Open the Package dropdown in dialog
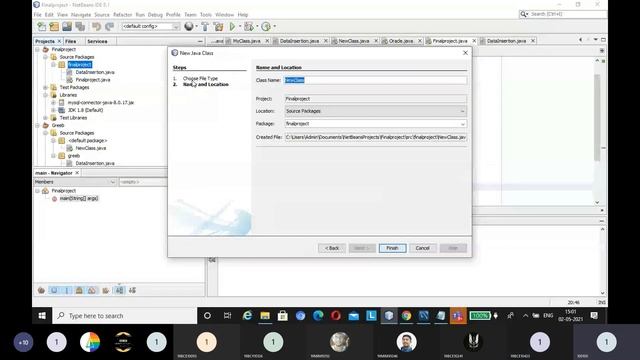Image resolution: width=640 pixels, height=360 pixels. pos(462,124)
